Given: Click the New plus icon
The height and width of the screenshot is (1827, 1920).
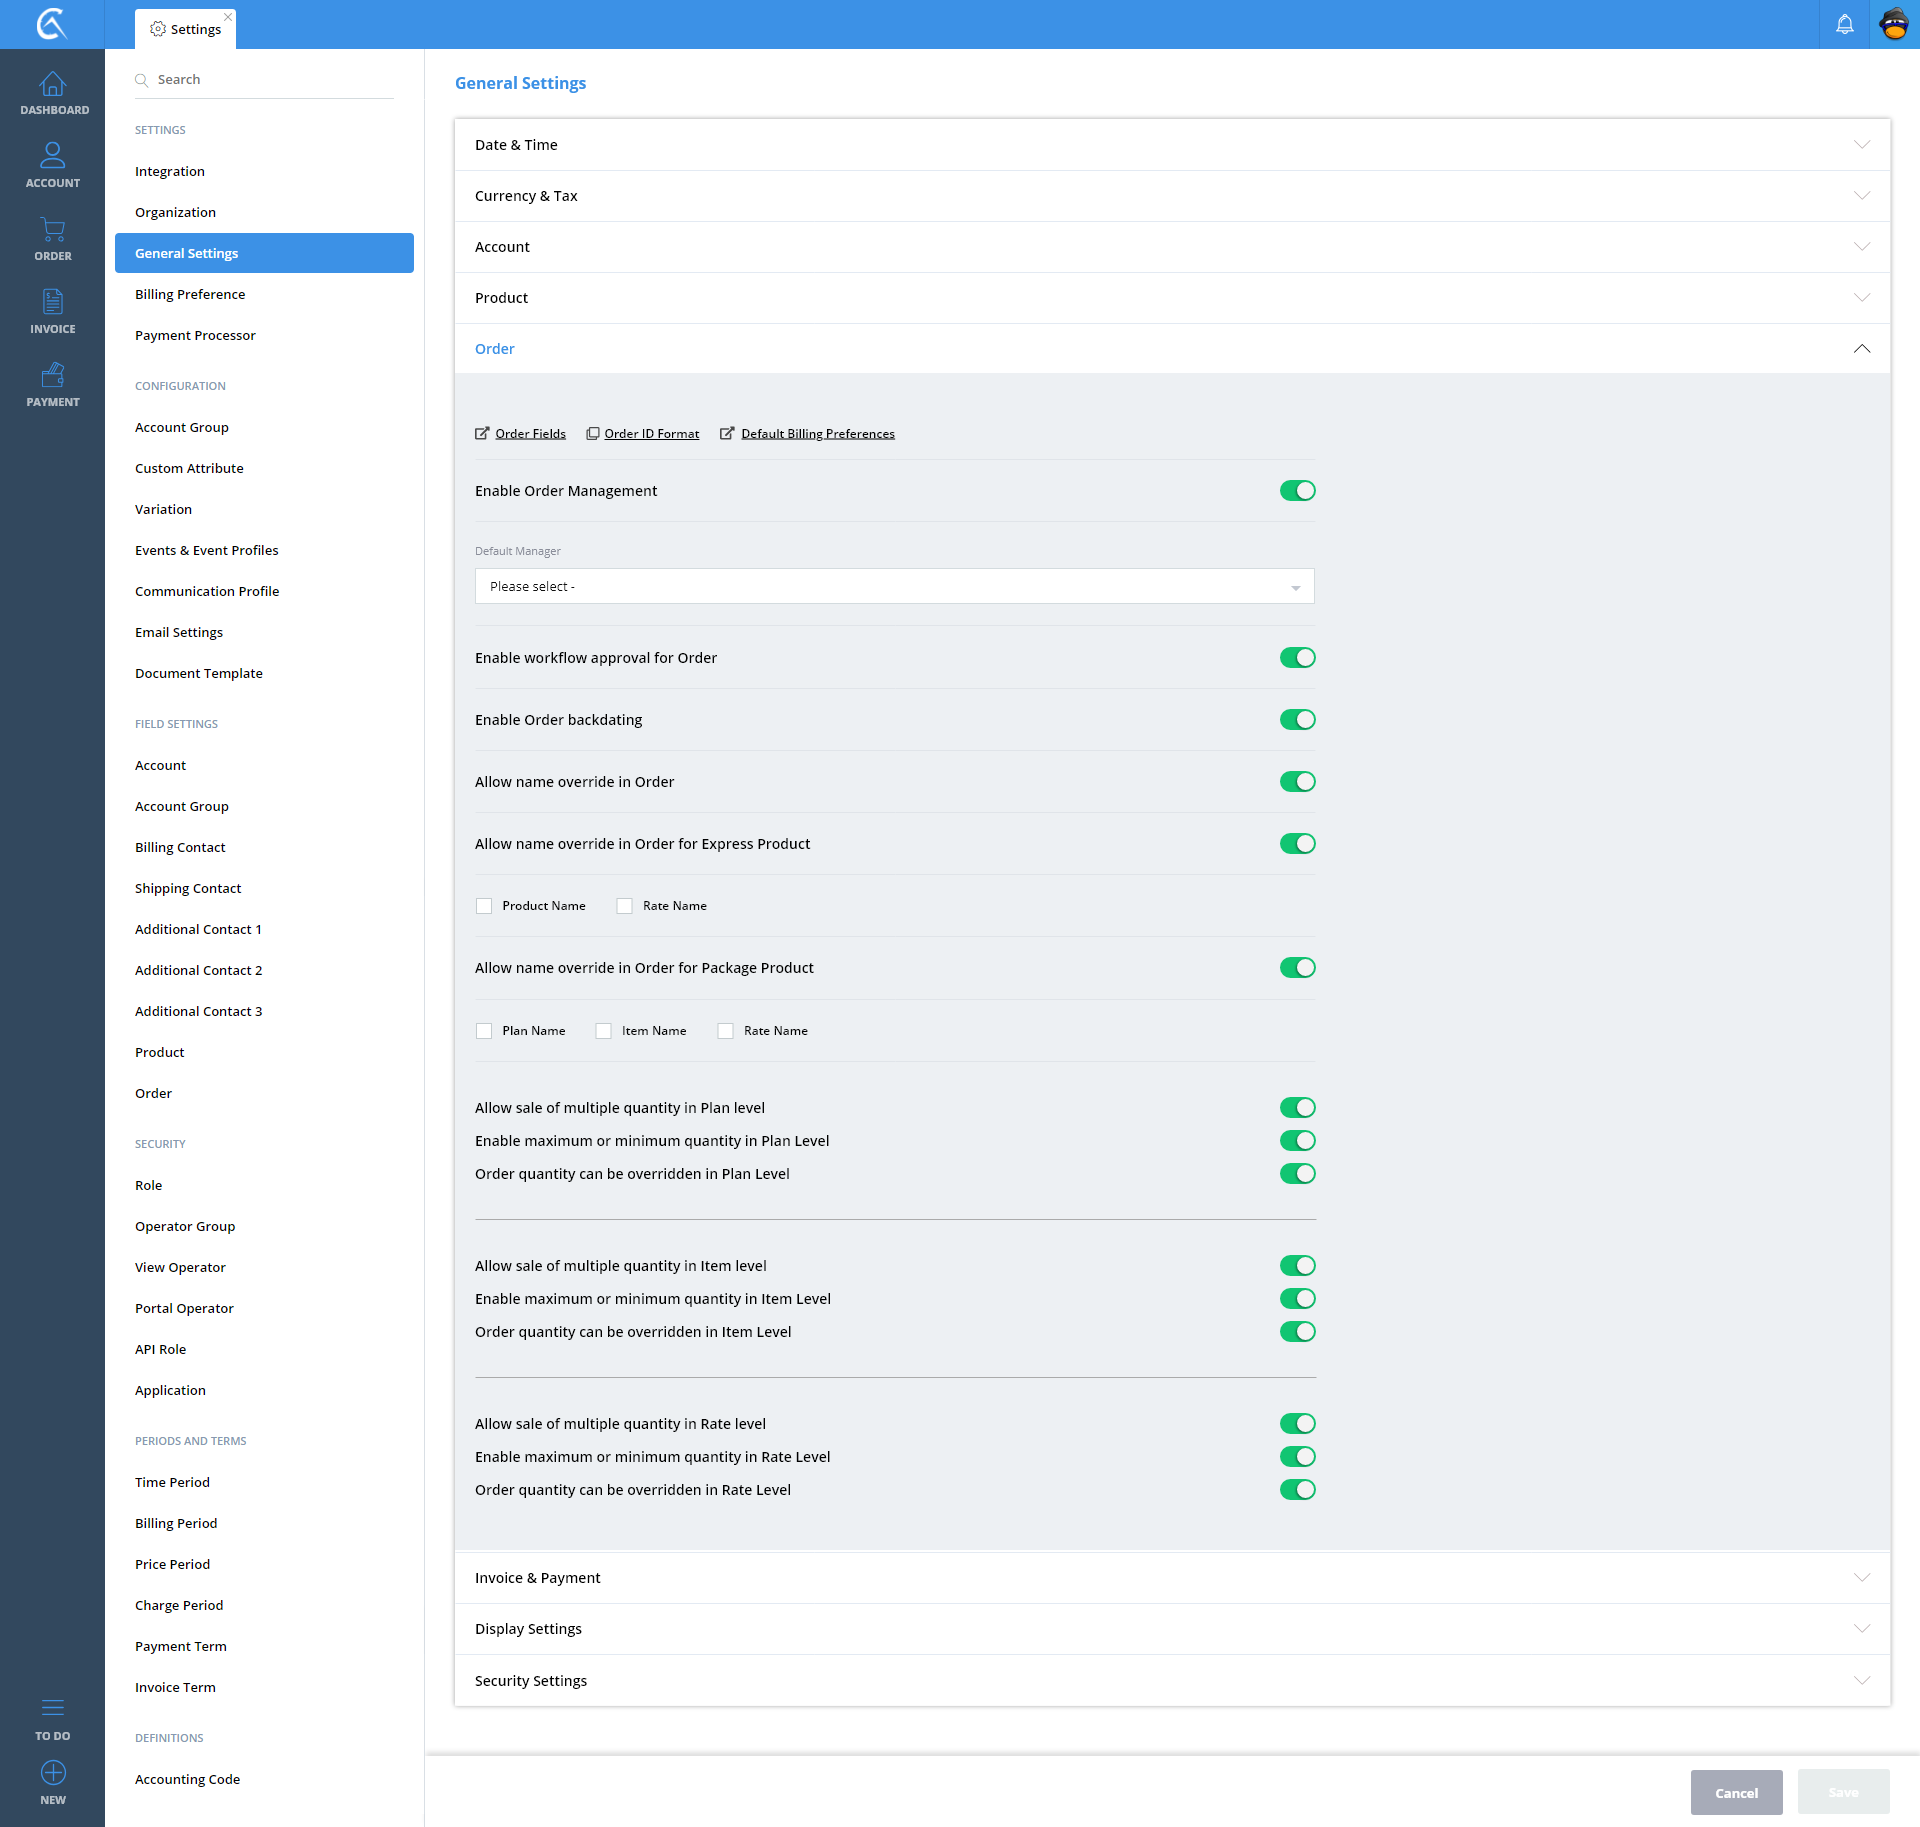Looking at the screenshot, I should [52, 1773].
